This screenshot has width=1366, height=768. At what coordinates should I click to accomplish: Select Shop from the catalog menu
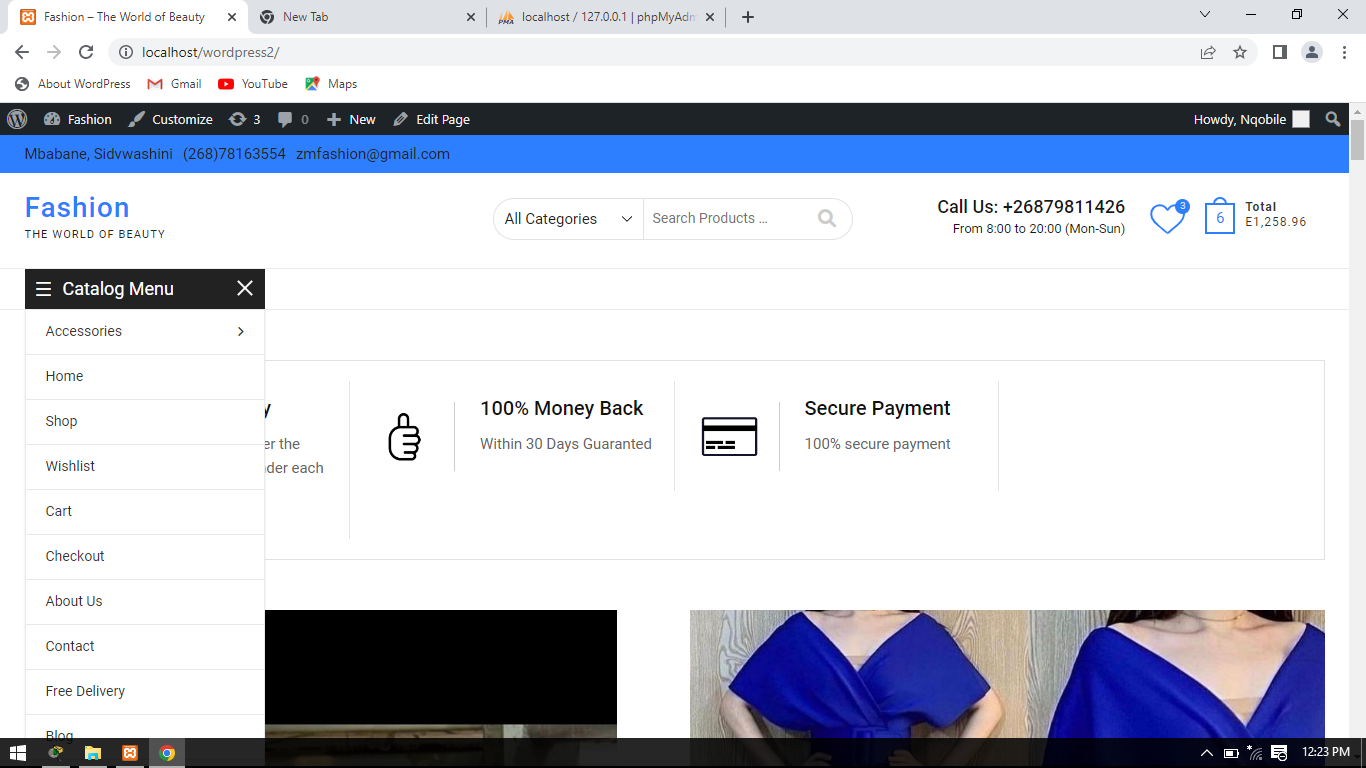point(61,421)
